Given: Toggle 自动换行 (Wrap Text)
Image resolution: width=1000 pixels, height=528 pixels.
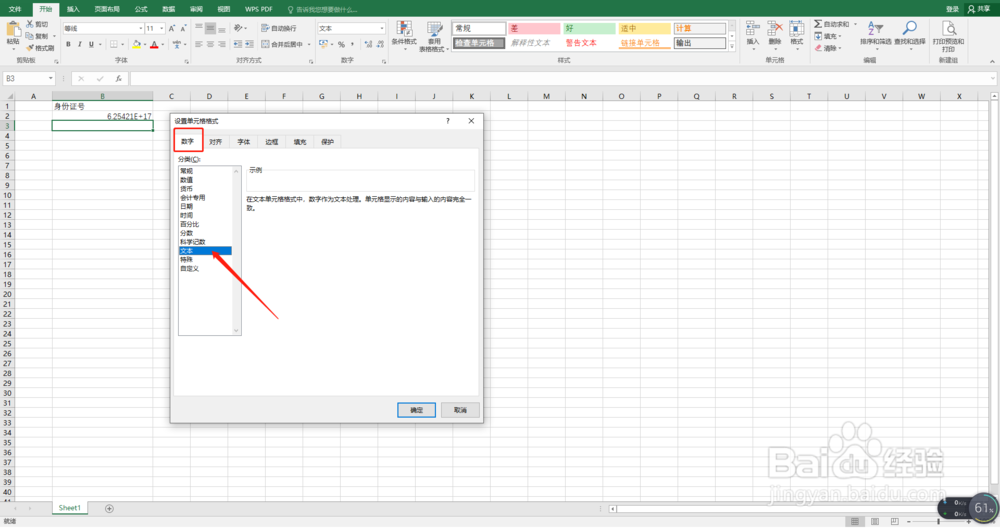Looking at the screenshot, I should [279, 28].
